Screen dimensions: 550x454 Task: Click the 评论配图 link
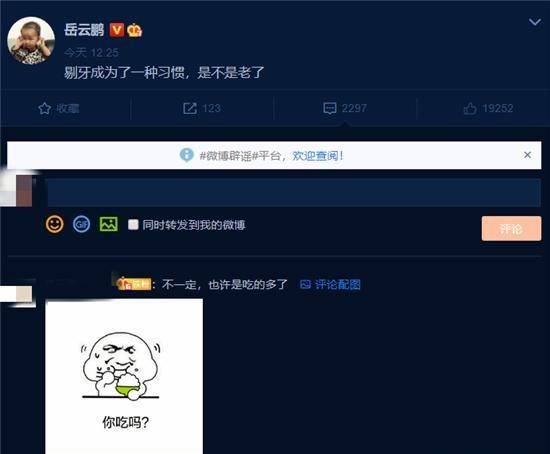(x=330, y=285)
